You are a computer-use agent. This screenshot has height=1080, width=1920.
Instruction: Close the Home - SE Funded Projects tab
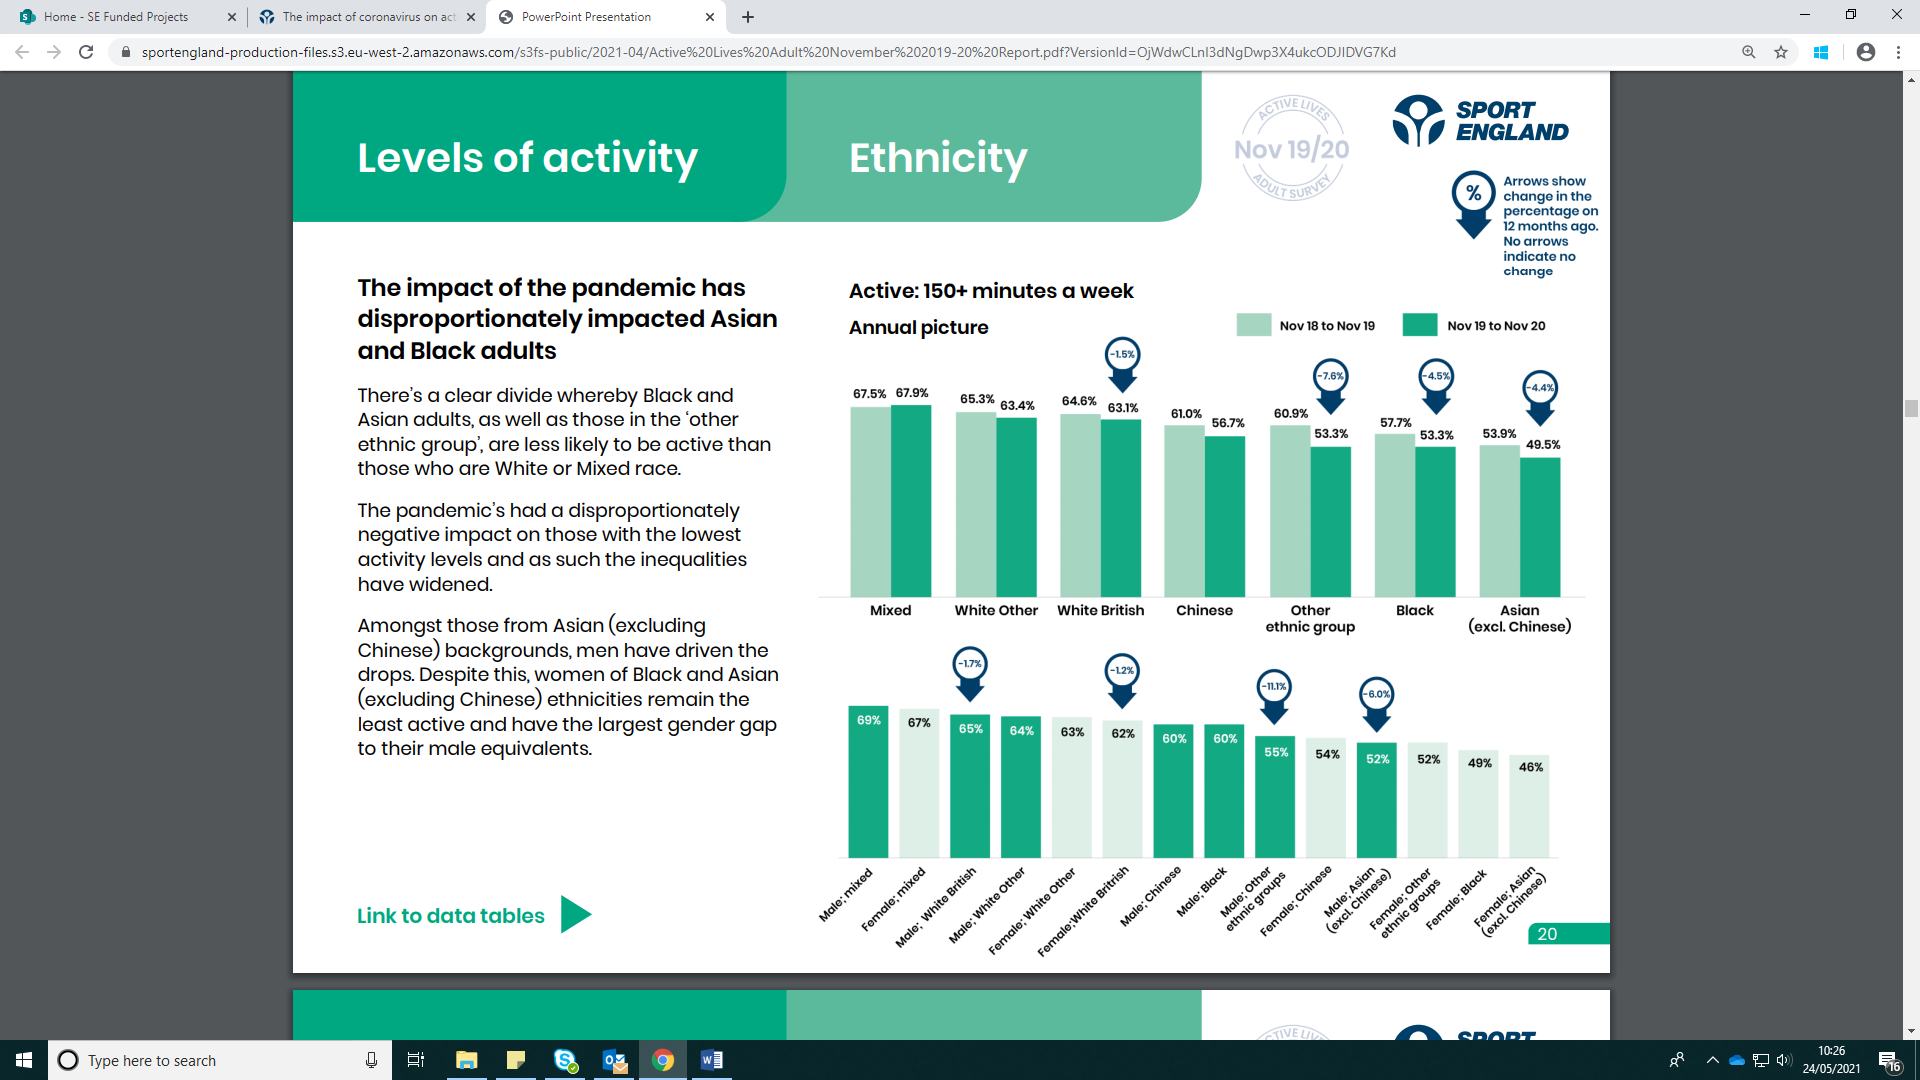pyautogui.click(x=232, y=17)
